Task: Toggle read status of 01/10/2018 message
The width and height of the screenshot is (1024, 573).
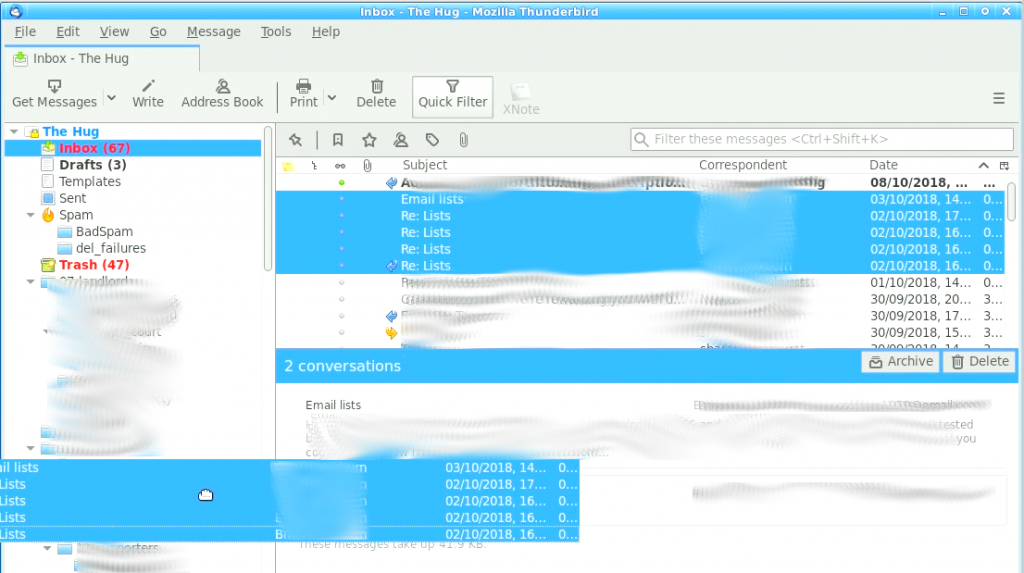Action: point(341,283)
